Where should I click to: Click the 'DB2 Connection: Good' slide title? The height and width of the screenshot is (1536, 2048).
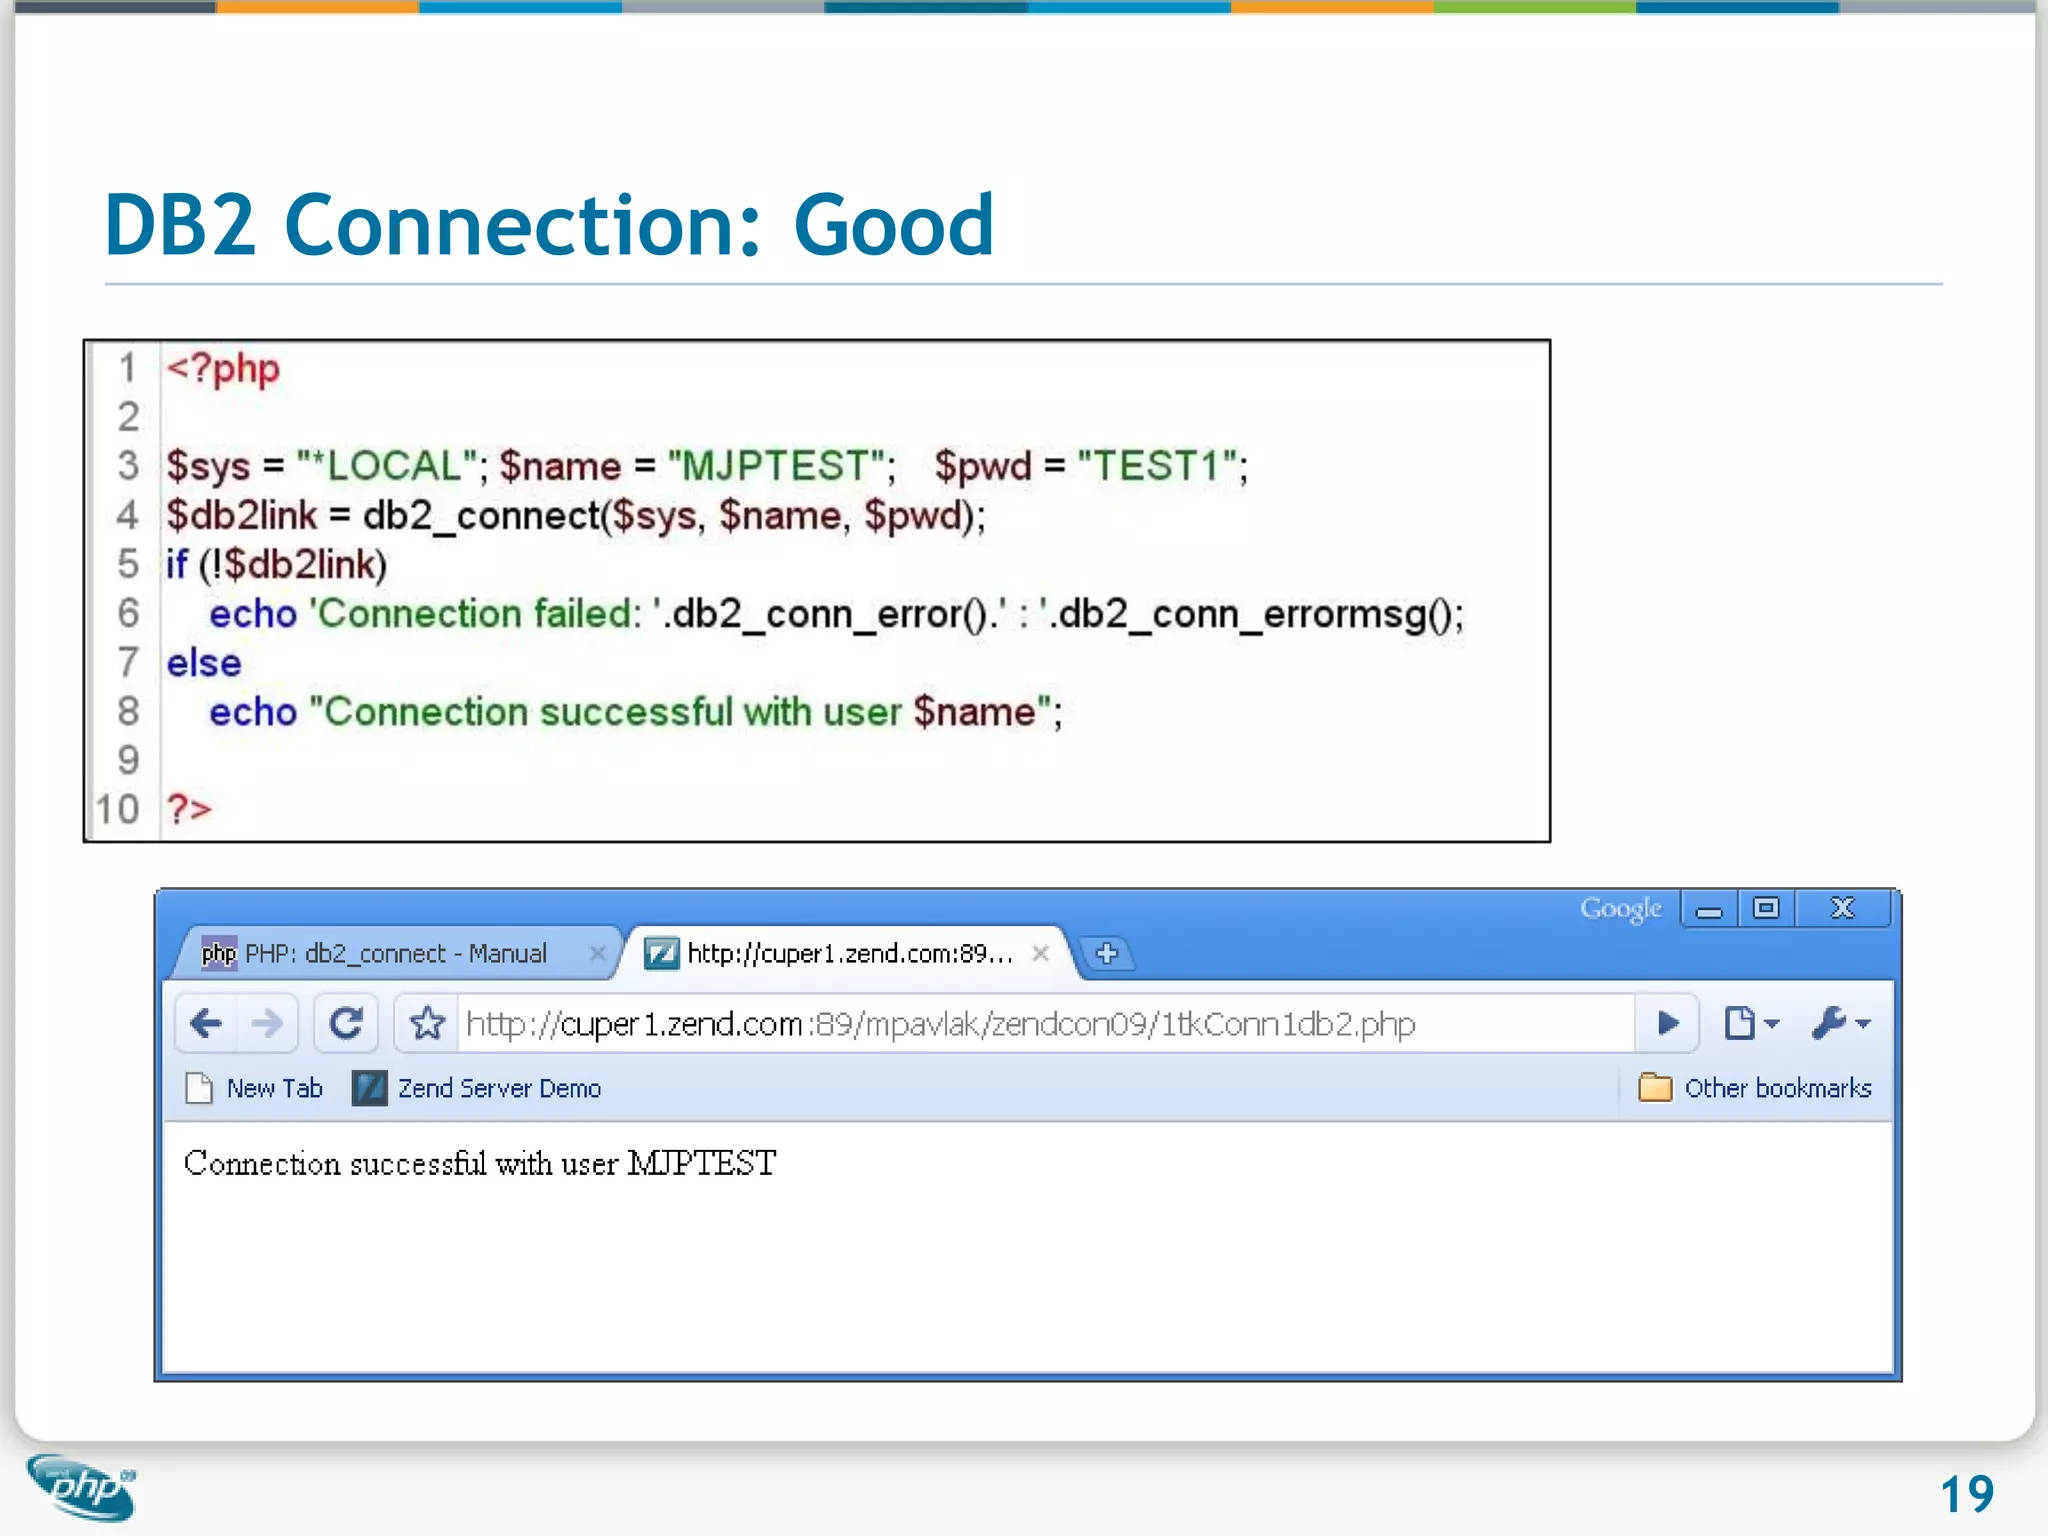pos(549,225)
